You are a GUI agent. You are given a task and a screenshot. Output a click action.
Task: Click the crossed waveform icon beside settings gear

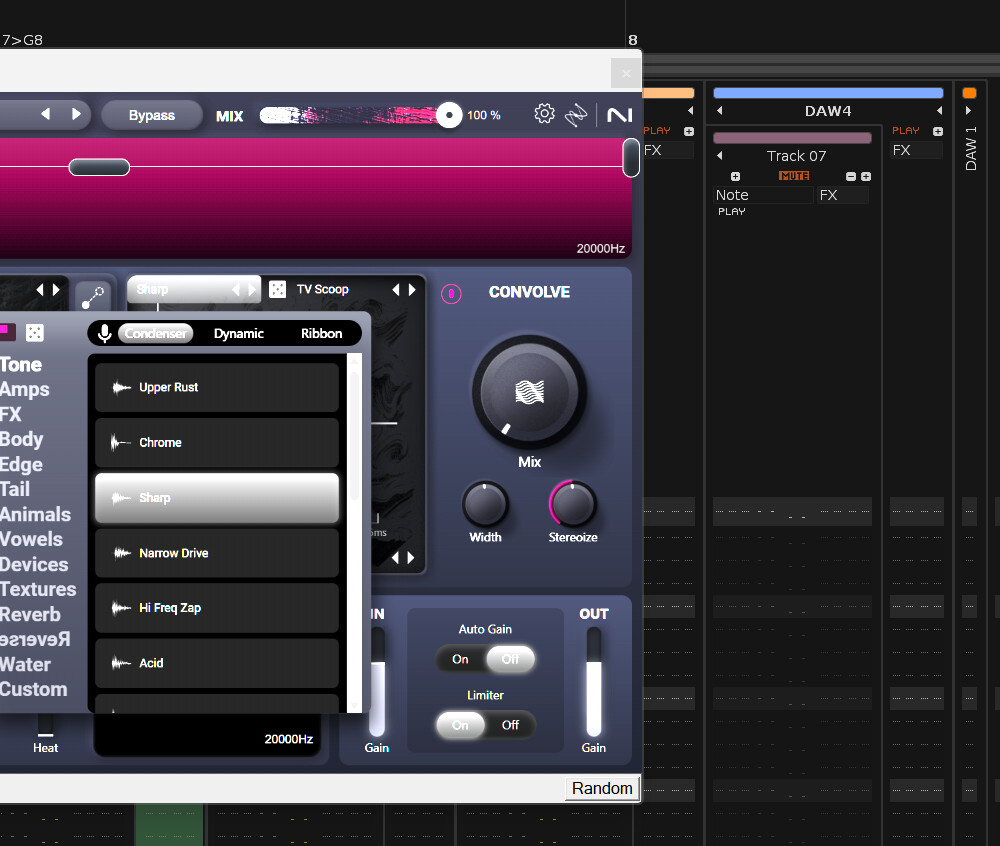(x=576, y=115)
